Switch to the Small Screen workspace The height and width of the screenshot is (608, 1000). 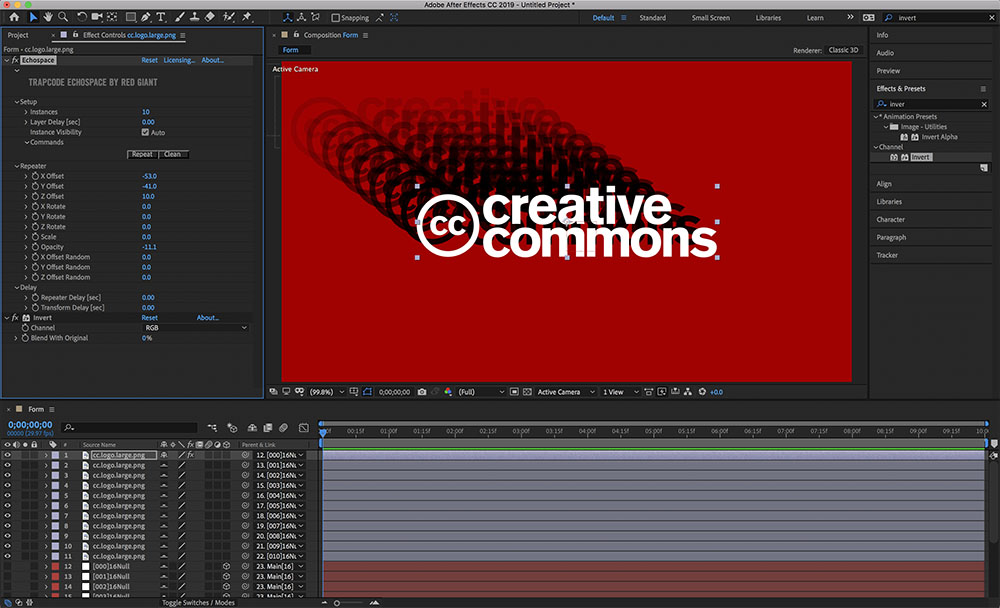pos(710,18)
